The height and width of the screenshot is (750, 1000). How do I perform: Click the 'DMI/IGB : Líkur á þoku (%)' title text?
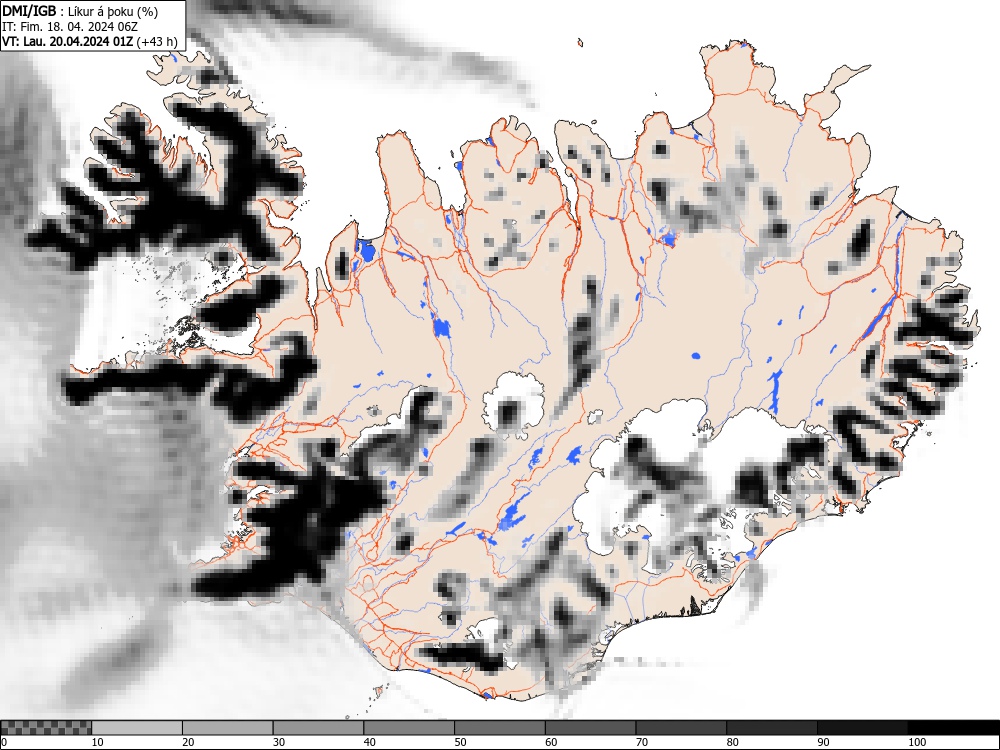point(80,11)
